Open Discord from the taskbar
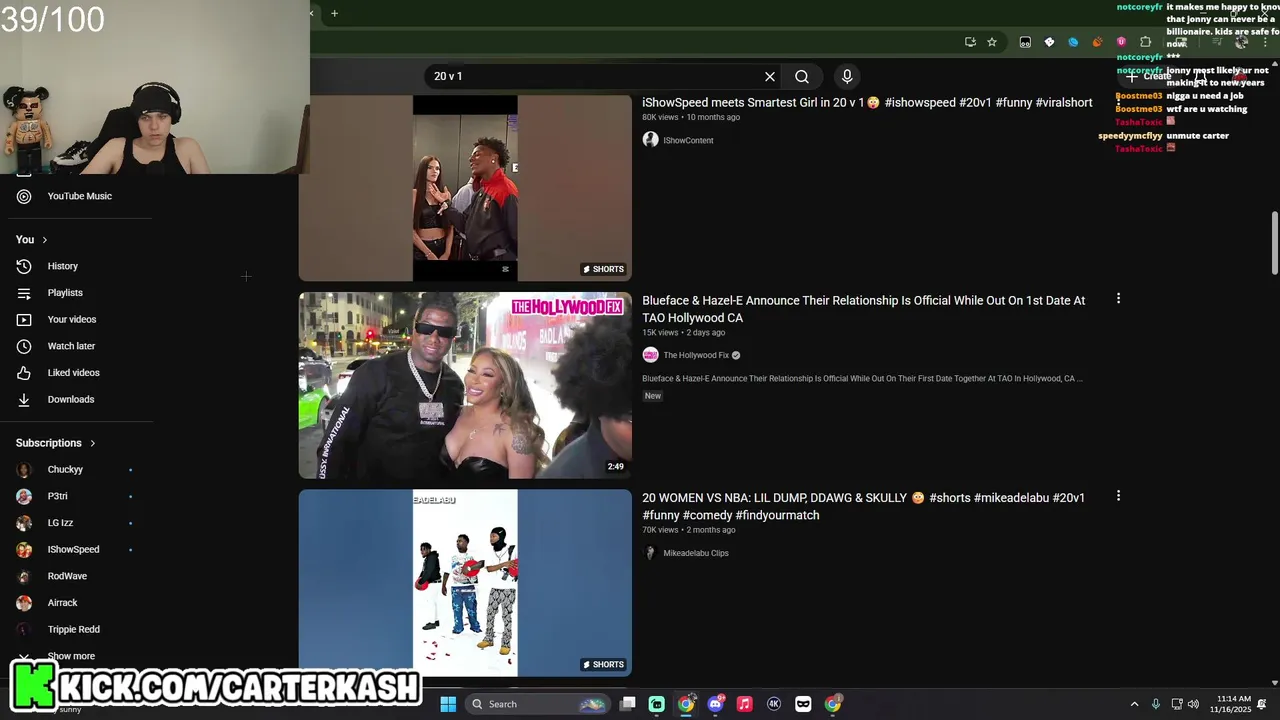The image size is (1280, 720). [x=715, y=704]
